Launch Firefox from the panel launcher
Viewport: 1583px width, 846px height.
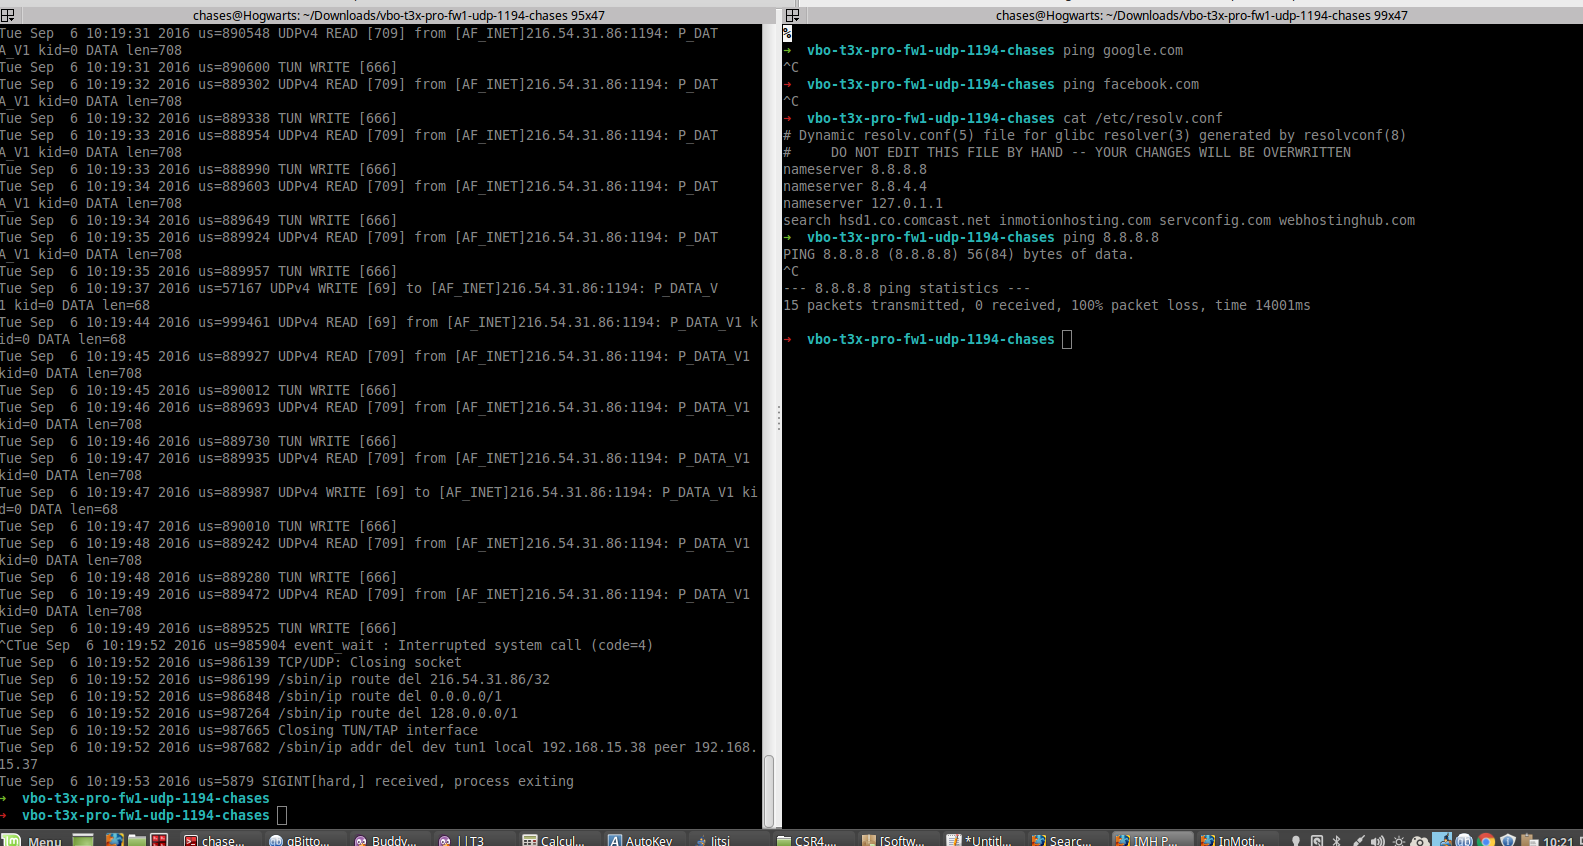pos(115,840)
